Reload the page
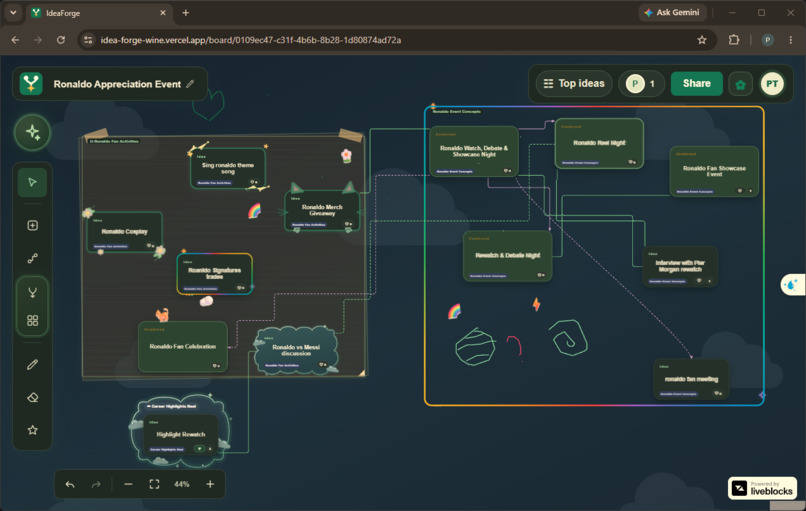The width and height of the screenshot is (806, 511). coord(61,40)
